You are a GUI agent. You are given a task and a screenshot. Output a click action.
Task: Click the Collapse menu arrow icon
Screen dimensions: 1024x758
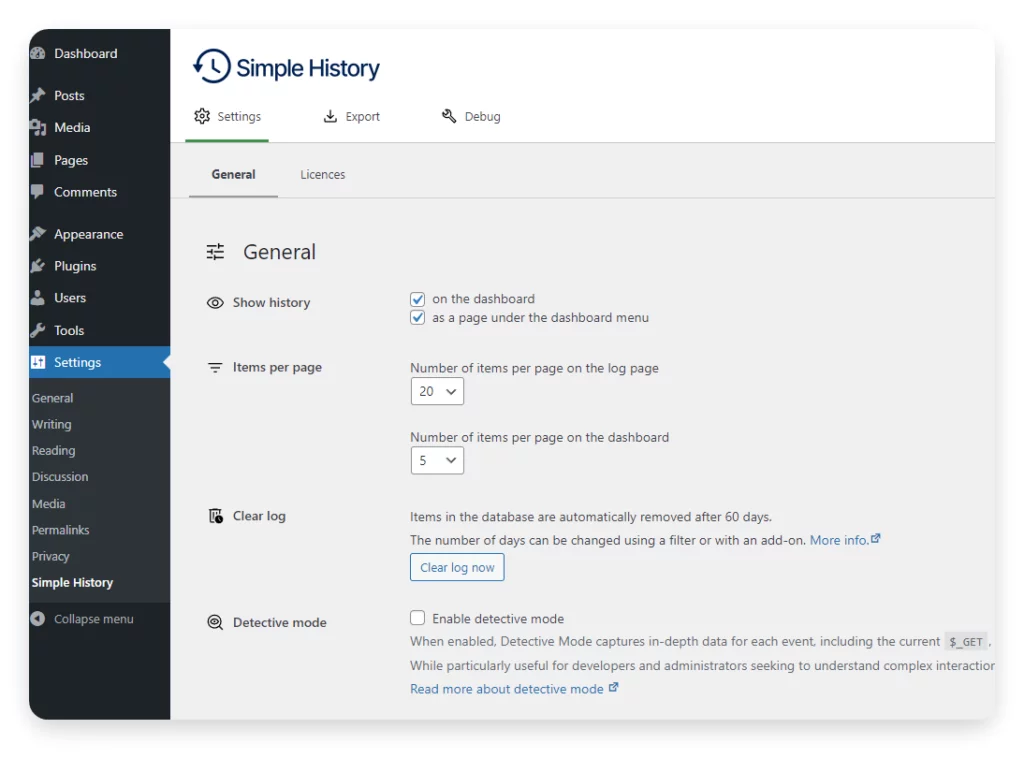[x=38, y=619]
